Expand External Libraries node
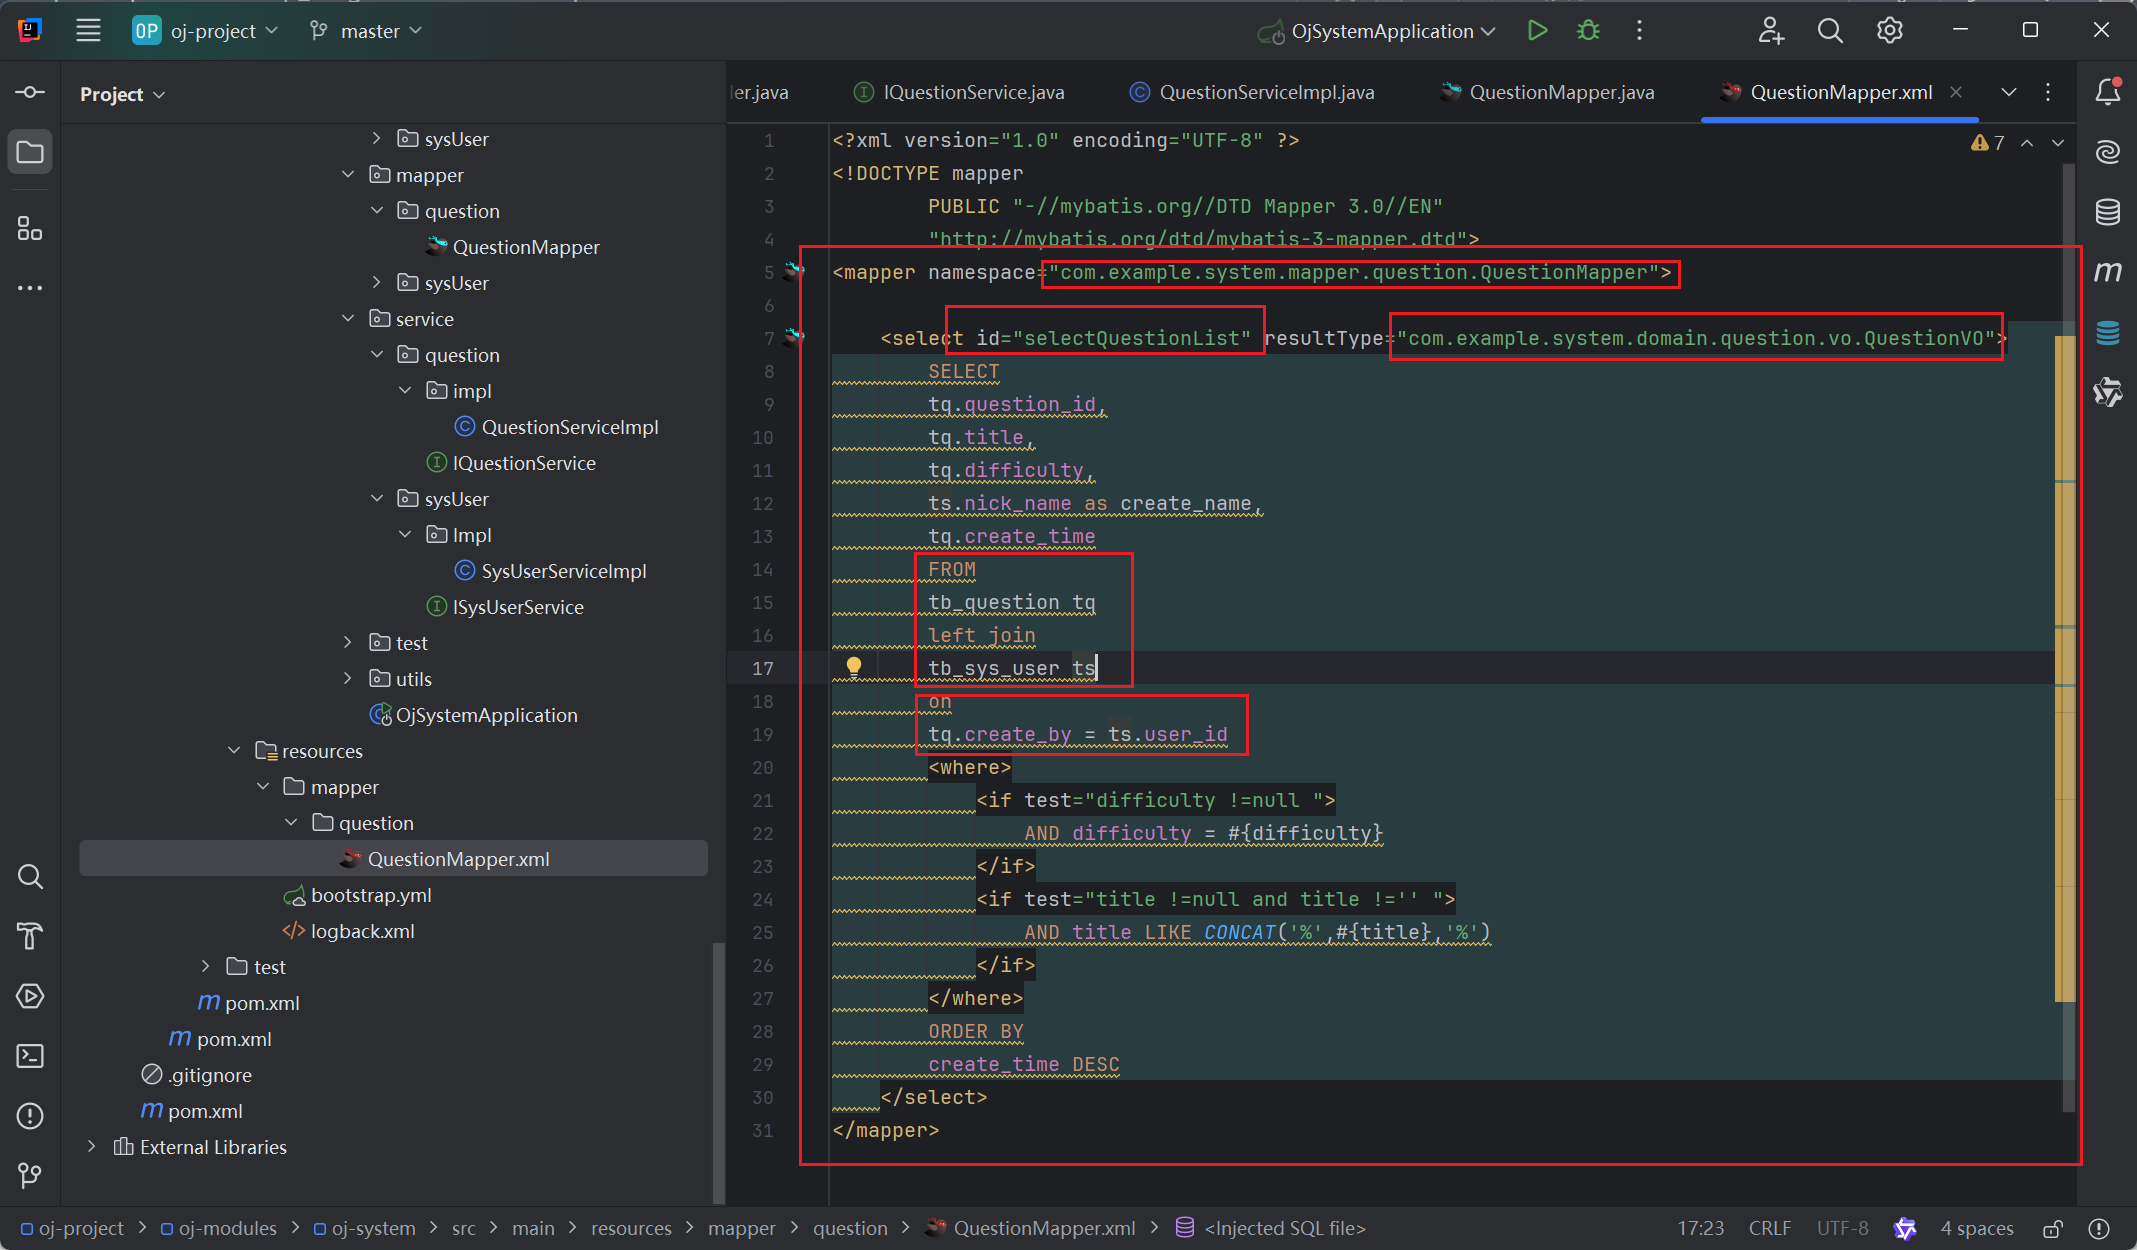This screenshot has height=1250, width=2137. (92, 1146)
